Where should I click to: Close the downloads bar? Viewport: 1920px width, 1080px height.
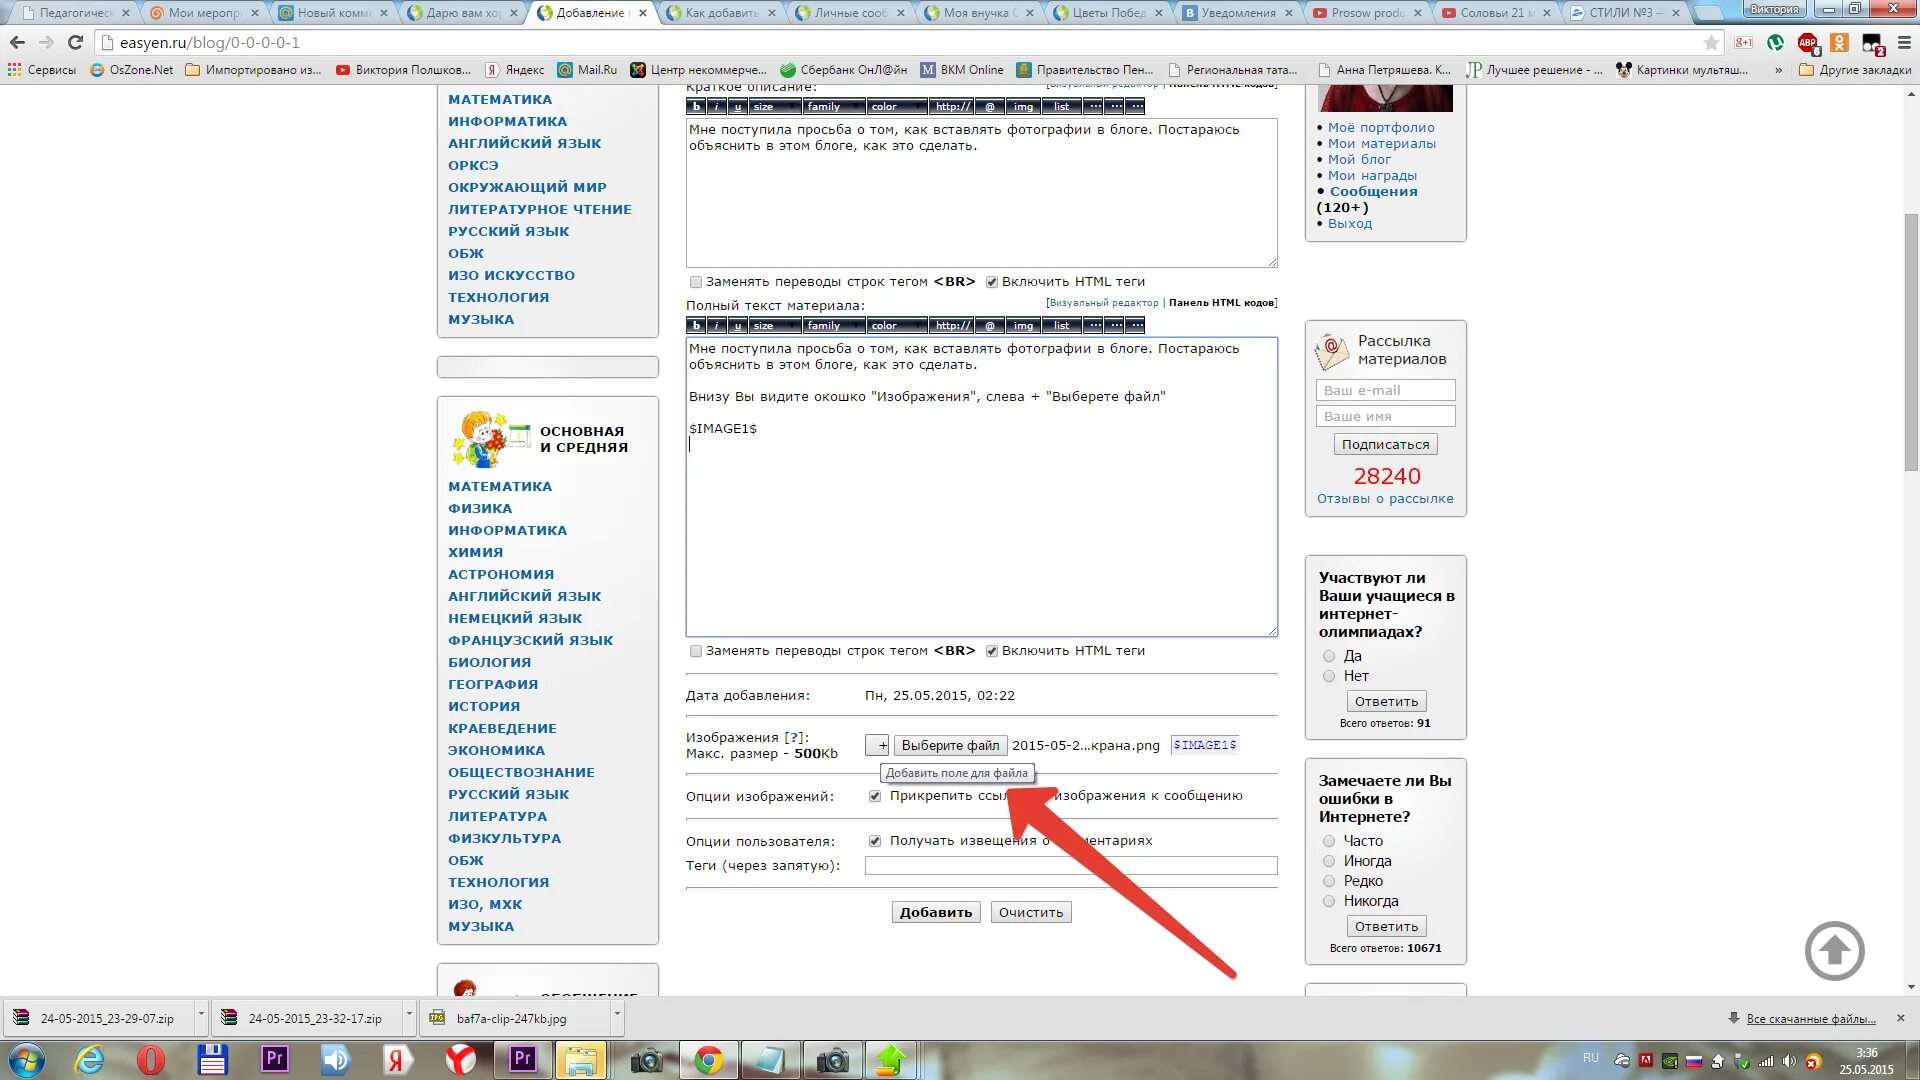(x=1901, y=1018)
